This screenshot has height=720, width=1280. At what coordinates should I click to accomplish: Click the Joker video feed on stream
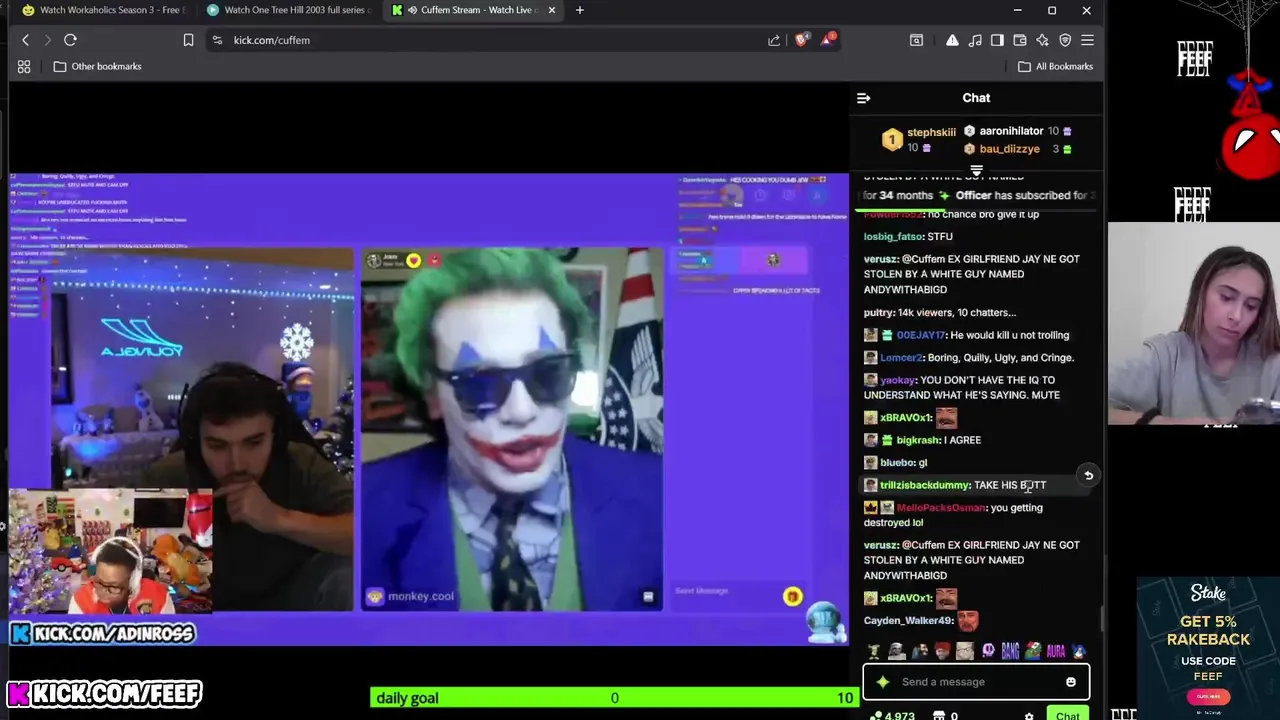tap(511, 430)
